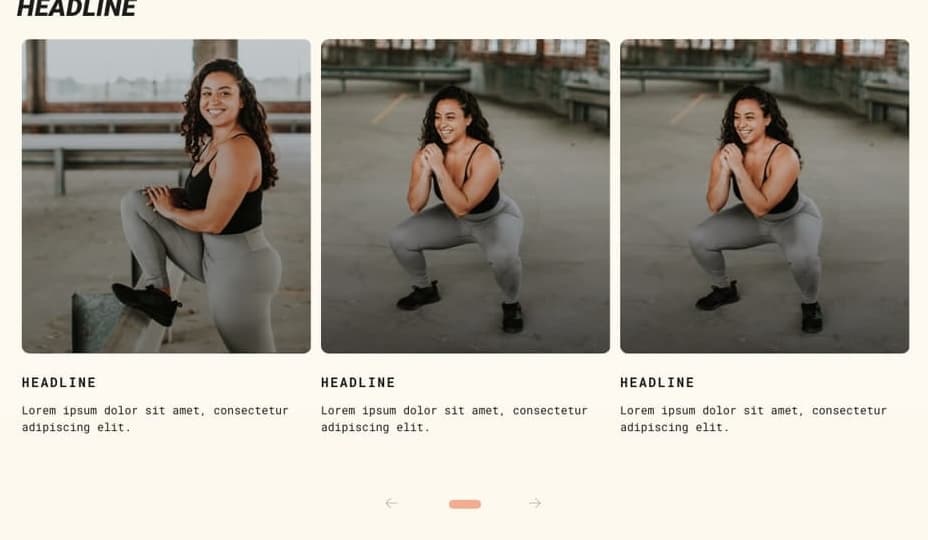Viewport: 928px width, 540px height.
Task: Click the second card's HEADLINE title
Action: 358,382
